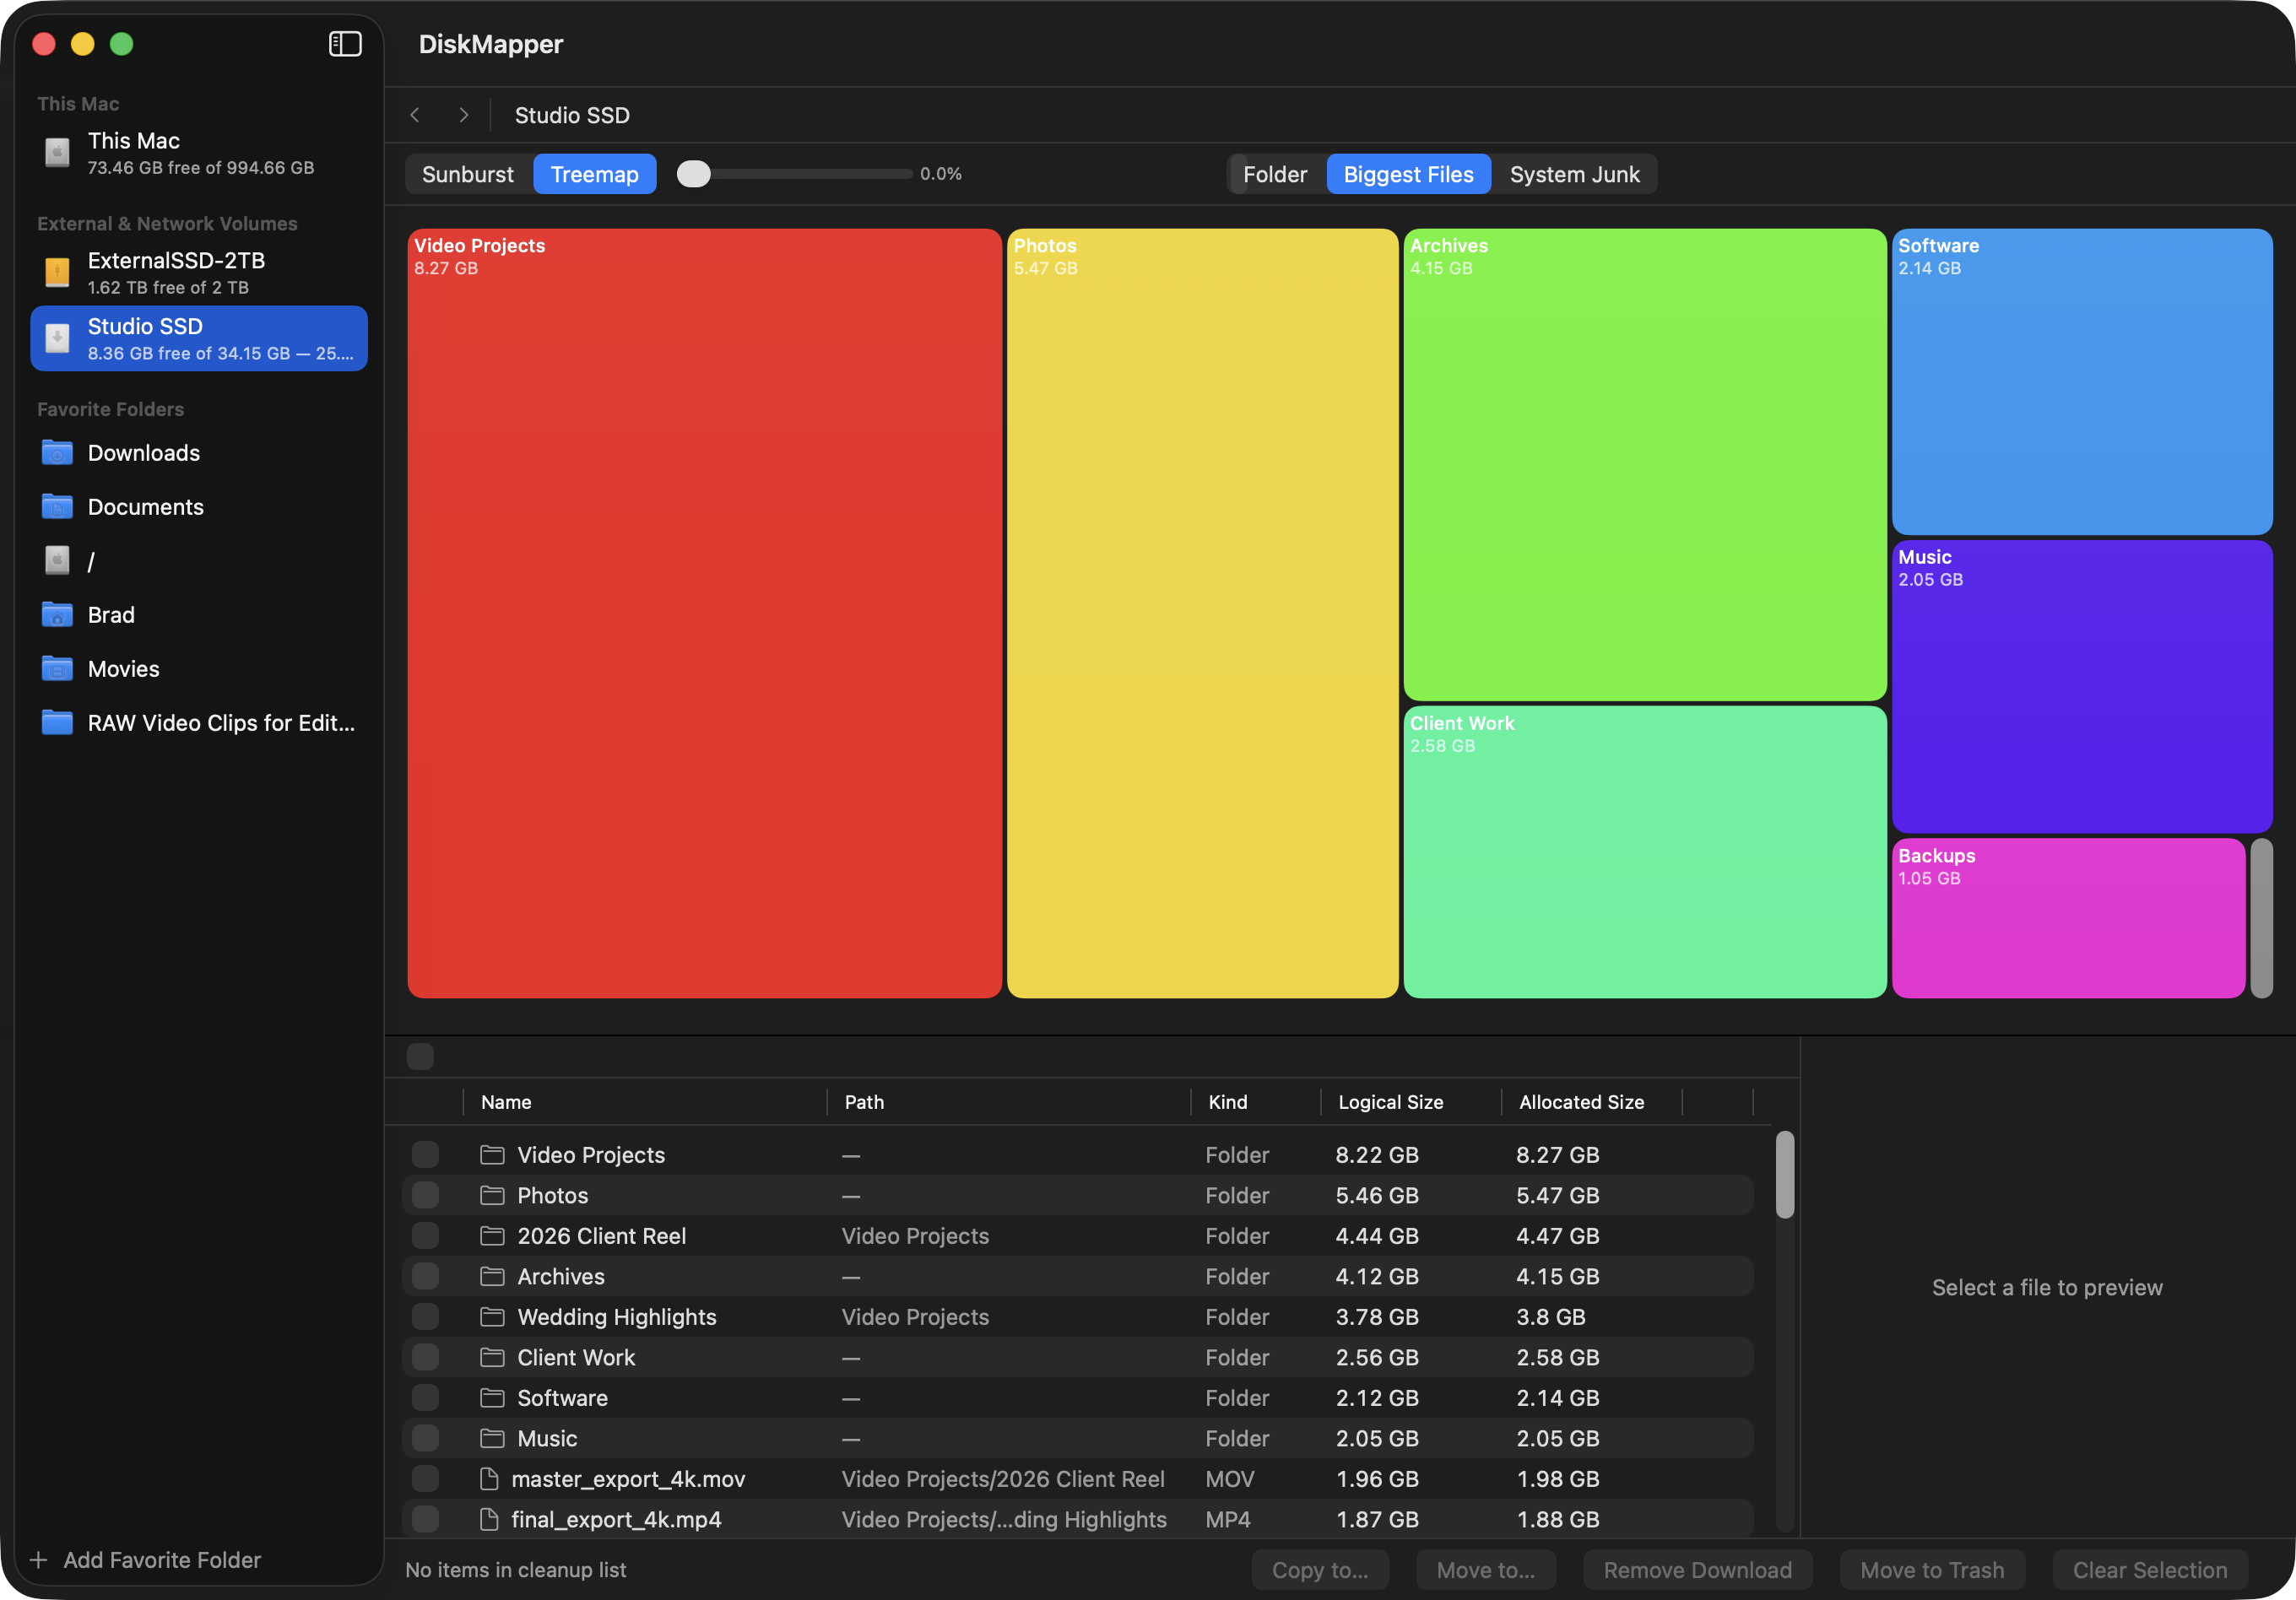Click the file icon beside final_export_4k.mp4

[489, 1519]
